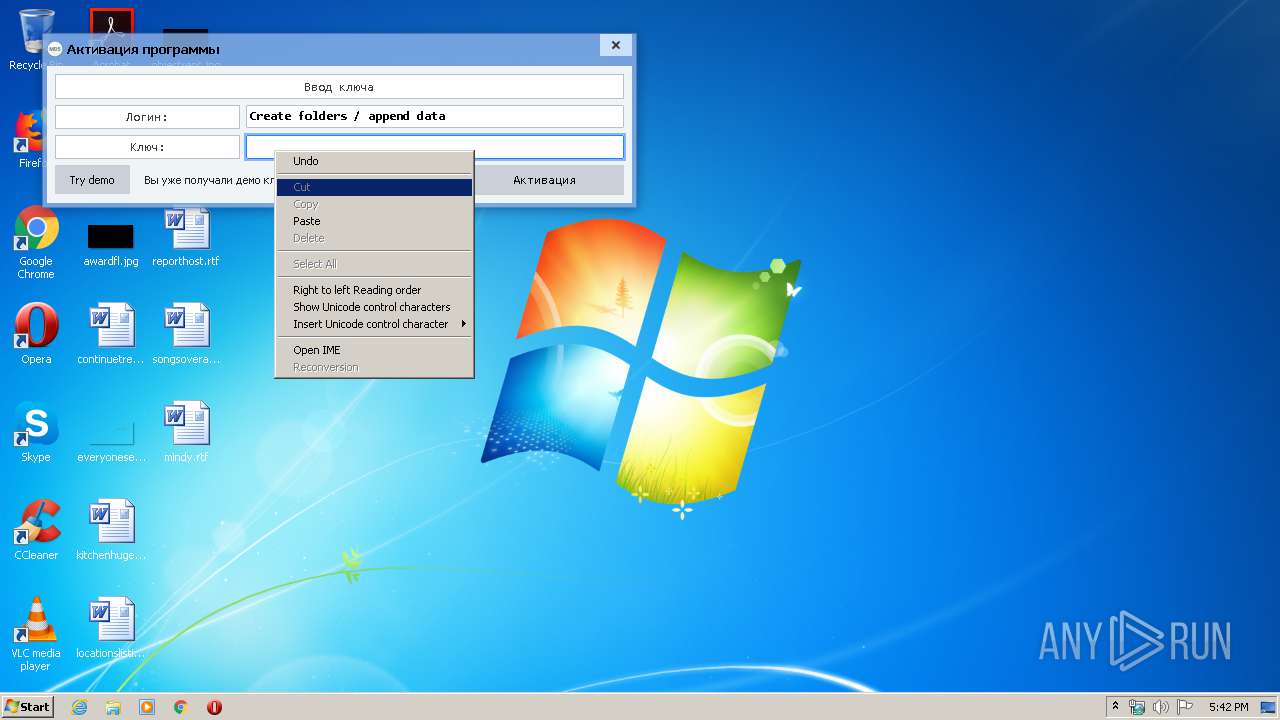Open the Acrobat Reader desktop icon
Image resolution: width=1280 pixels, height=720 pixels.
click(x=111, y=22)
